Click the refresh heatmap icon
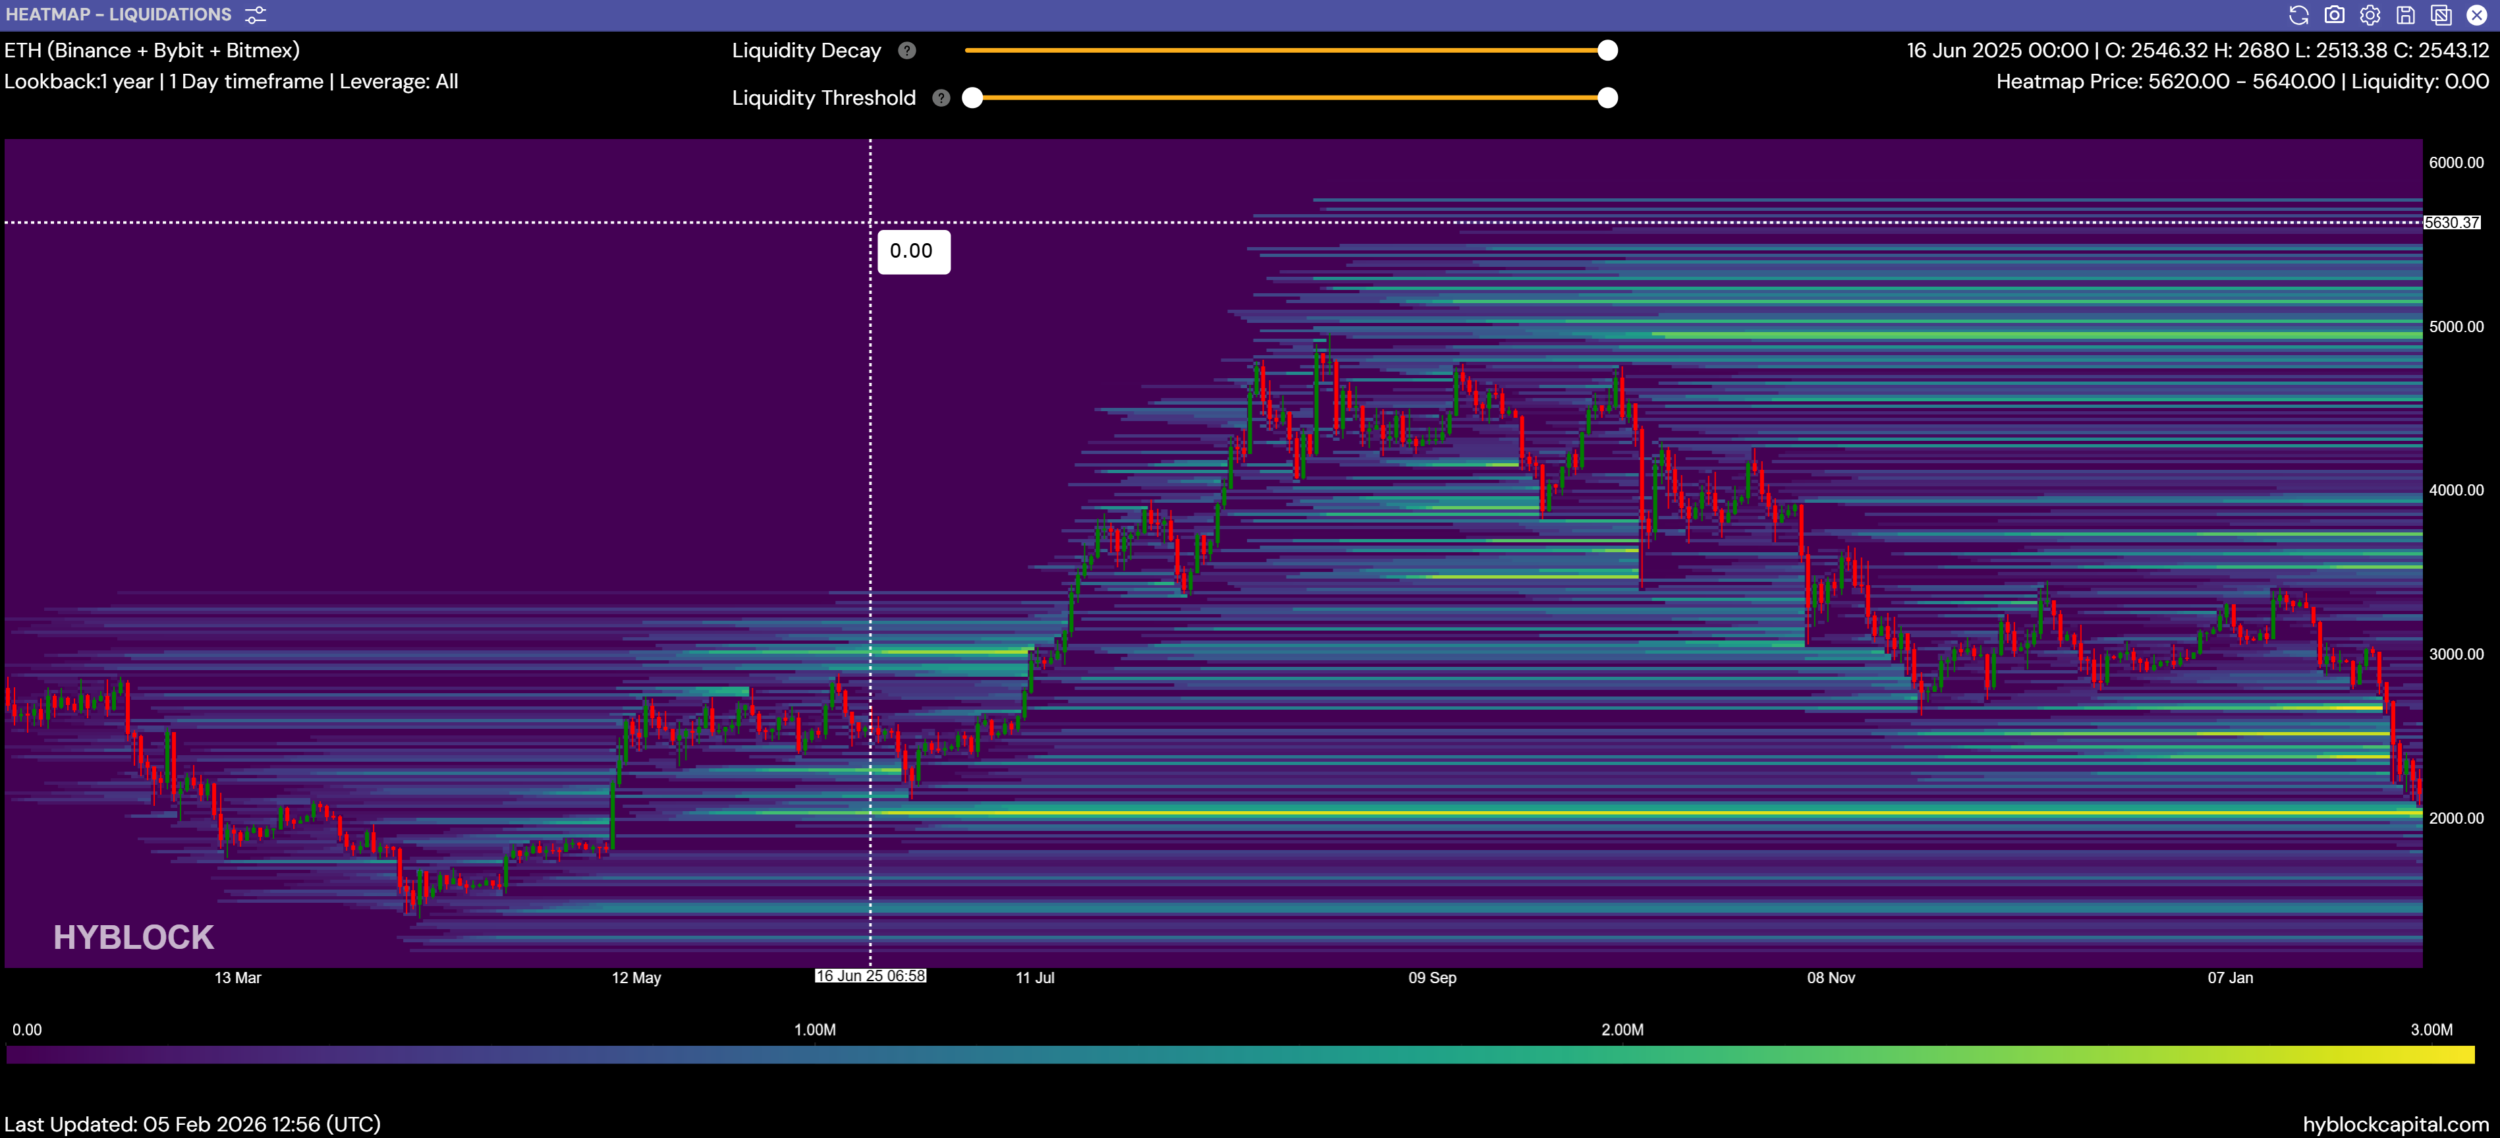Image resolution: width=2500 pixels, height=1138 pixels. pos(2298,15)
